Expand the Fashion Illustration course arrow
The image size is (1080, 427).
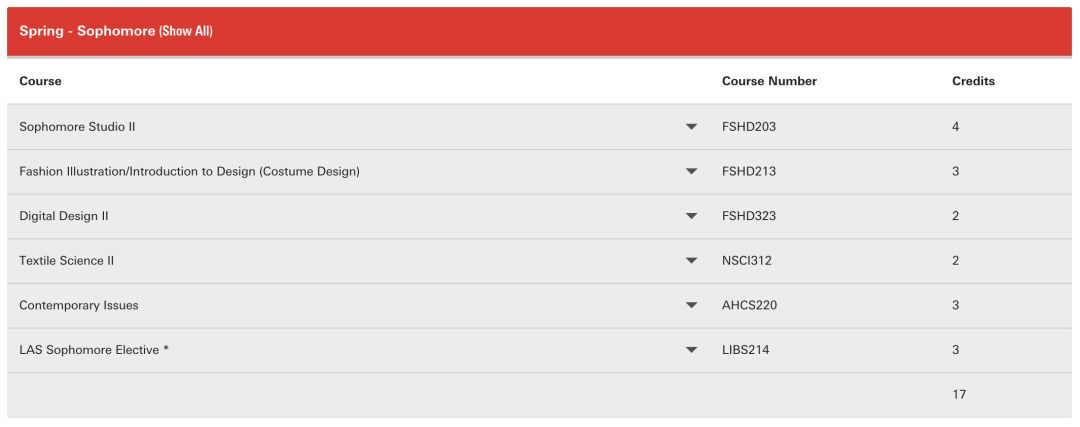coord(691,172)
